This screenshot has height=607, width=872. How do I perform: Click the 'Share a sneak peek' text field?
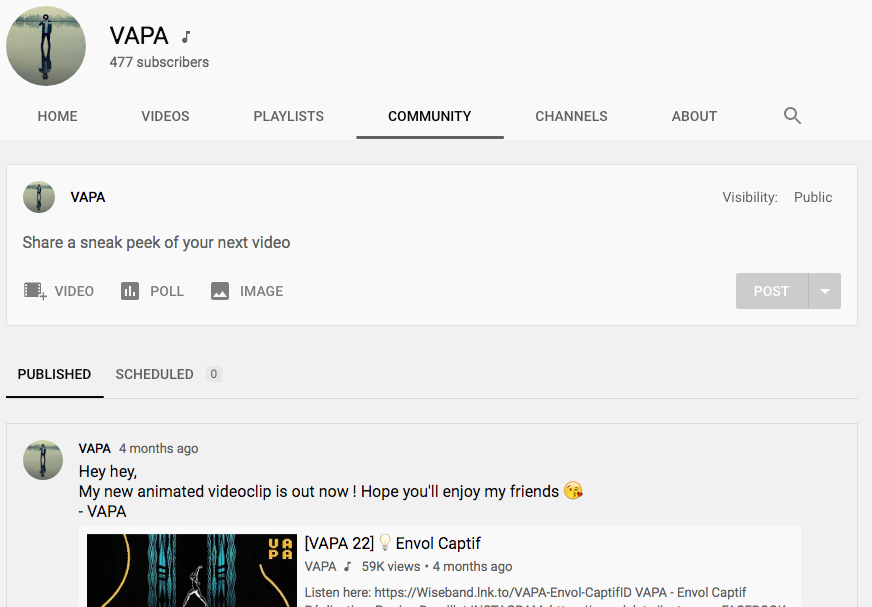coord(156,243)
